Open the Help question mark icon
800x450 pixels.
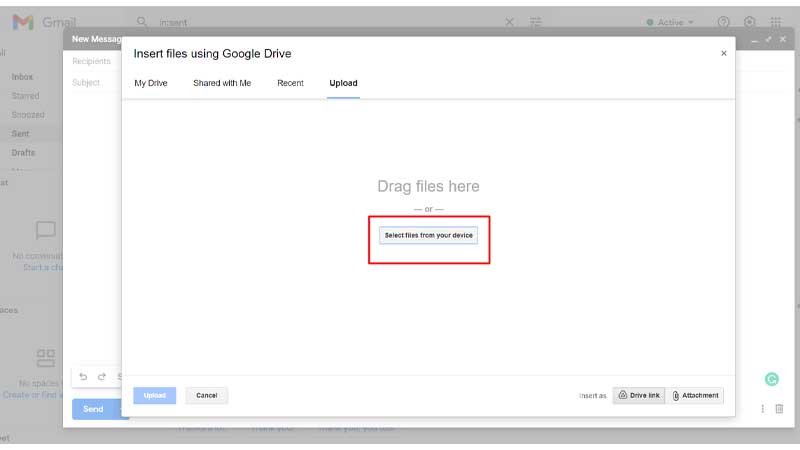(723, 22)
